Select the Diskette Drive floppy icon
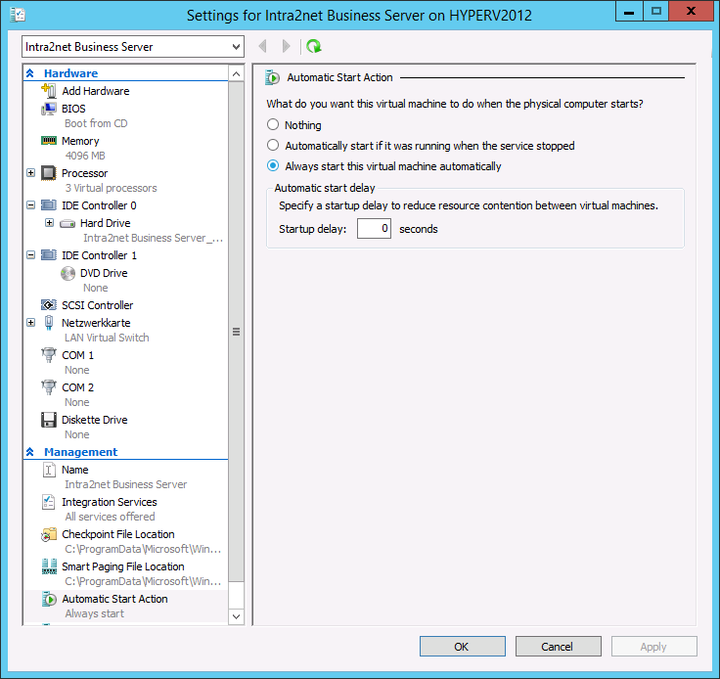The width and height of the screenshot is (720, 679). tap(49, 420)
